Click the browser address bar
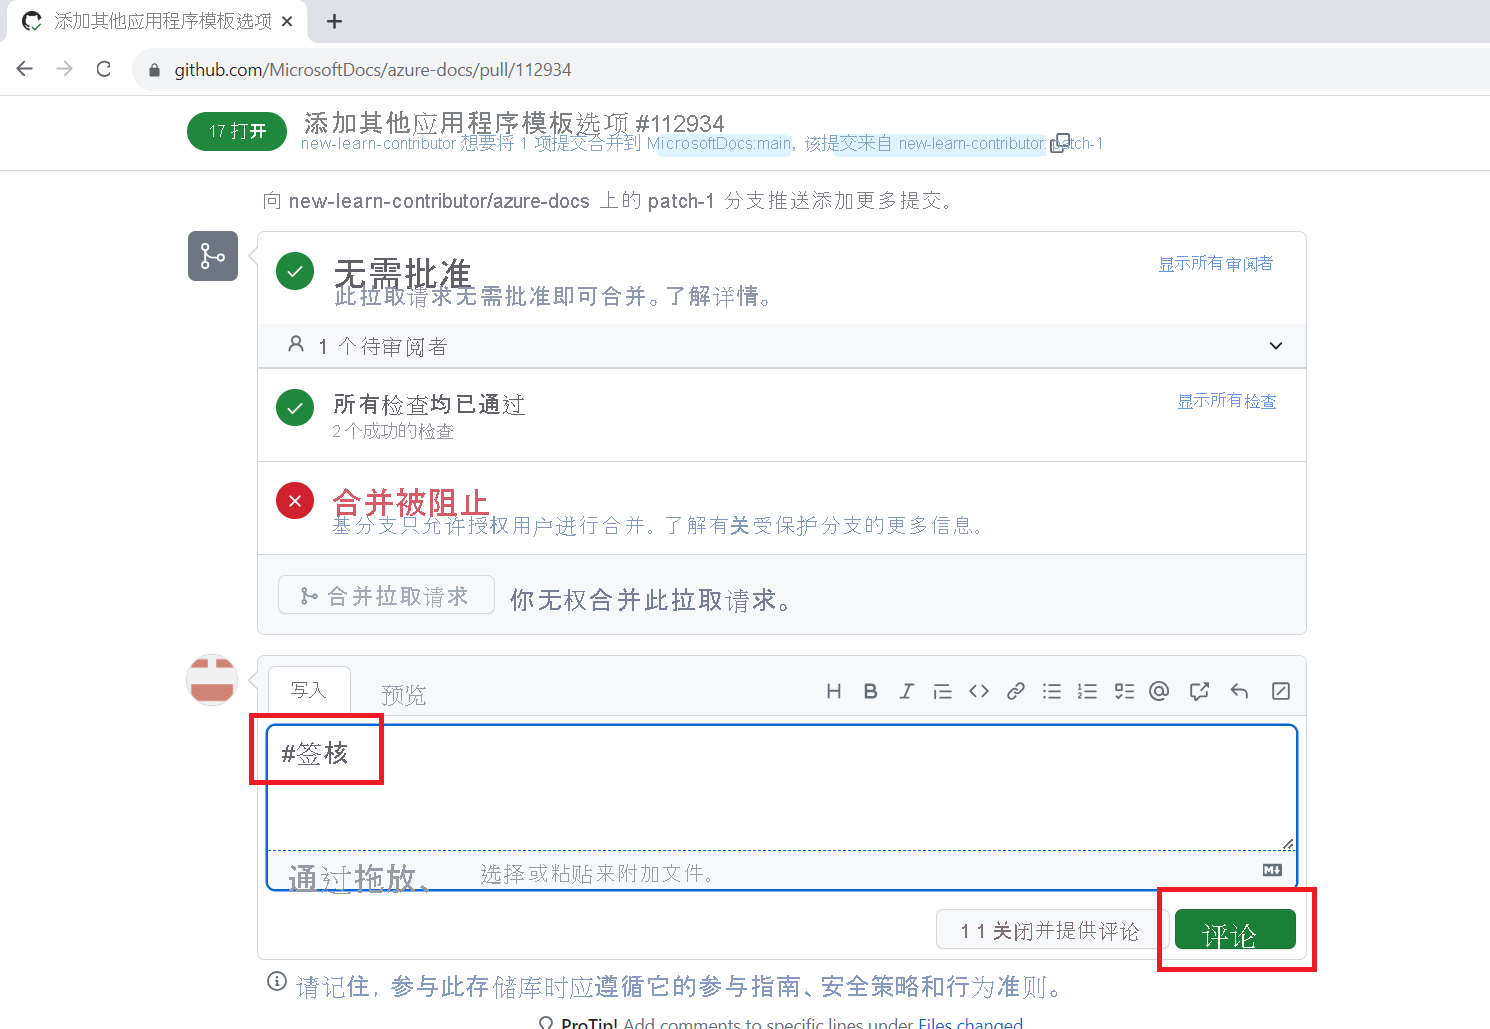This screenshot has width=1490, height=1029. [810, 69]
